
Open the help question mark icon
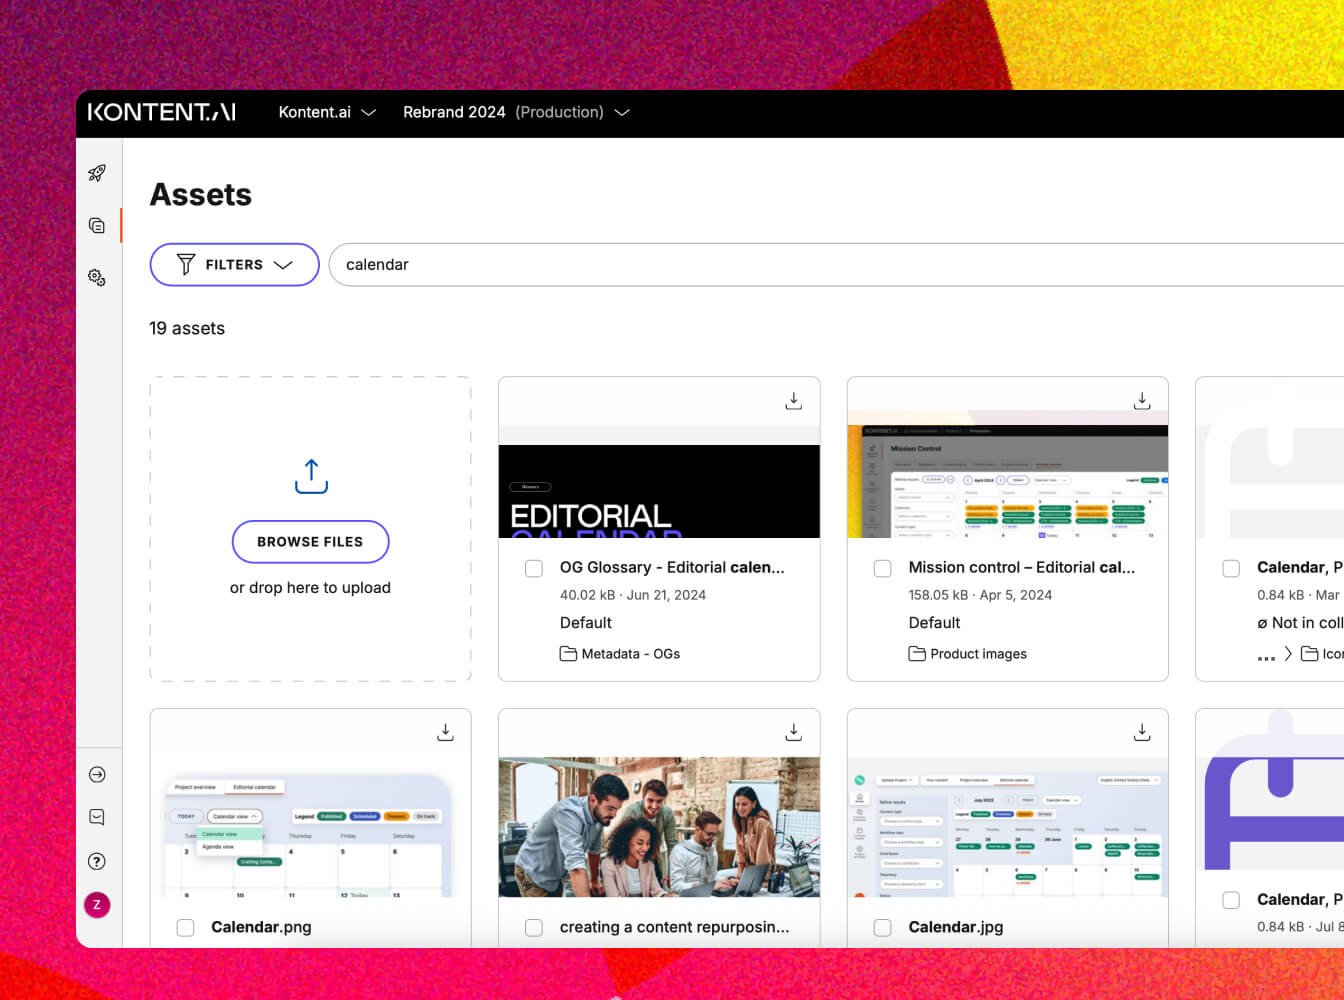tap(97, 861)
